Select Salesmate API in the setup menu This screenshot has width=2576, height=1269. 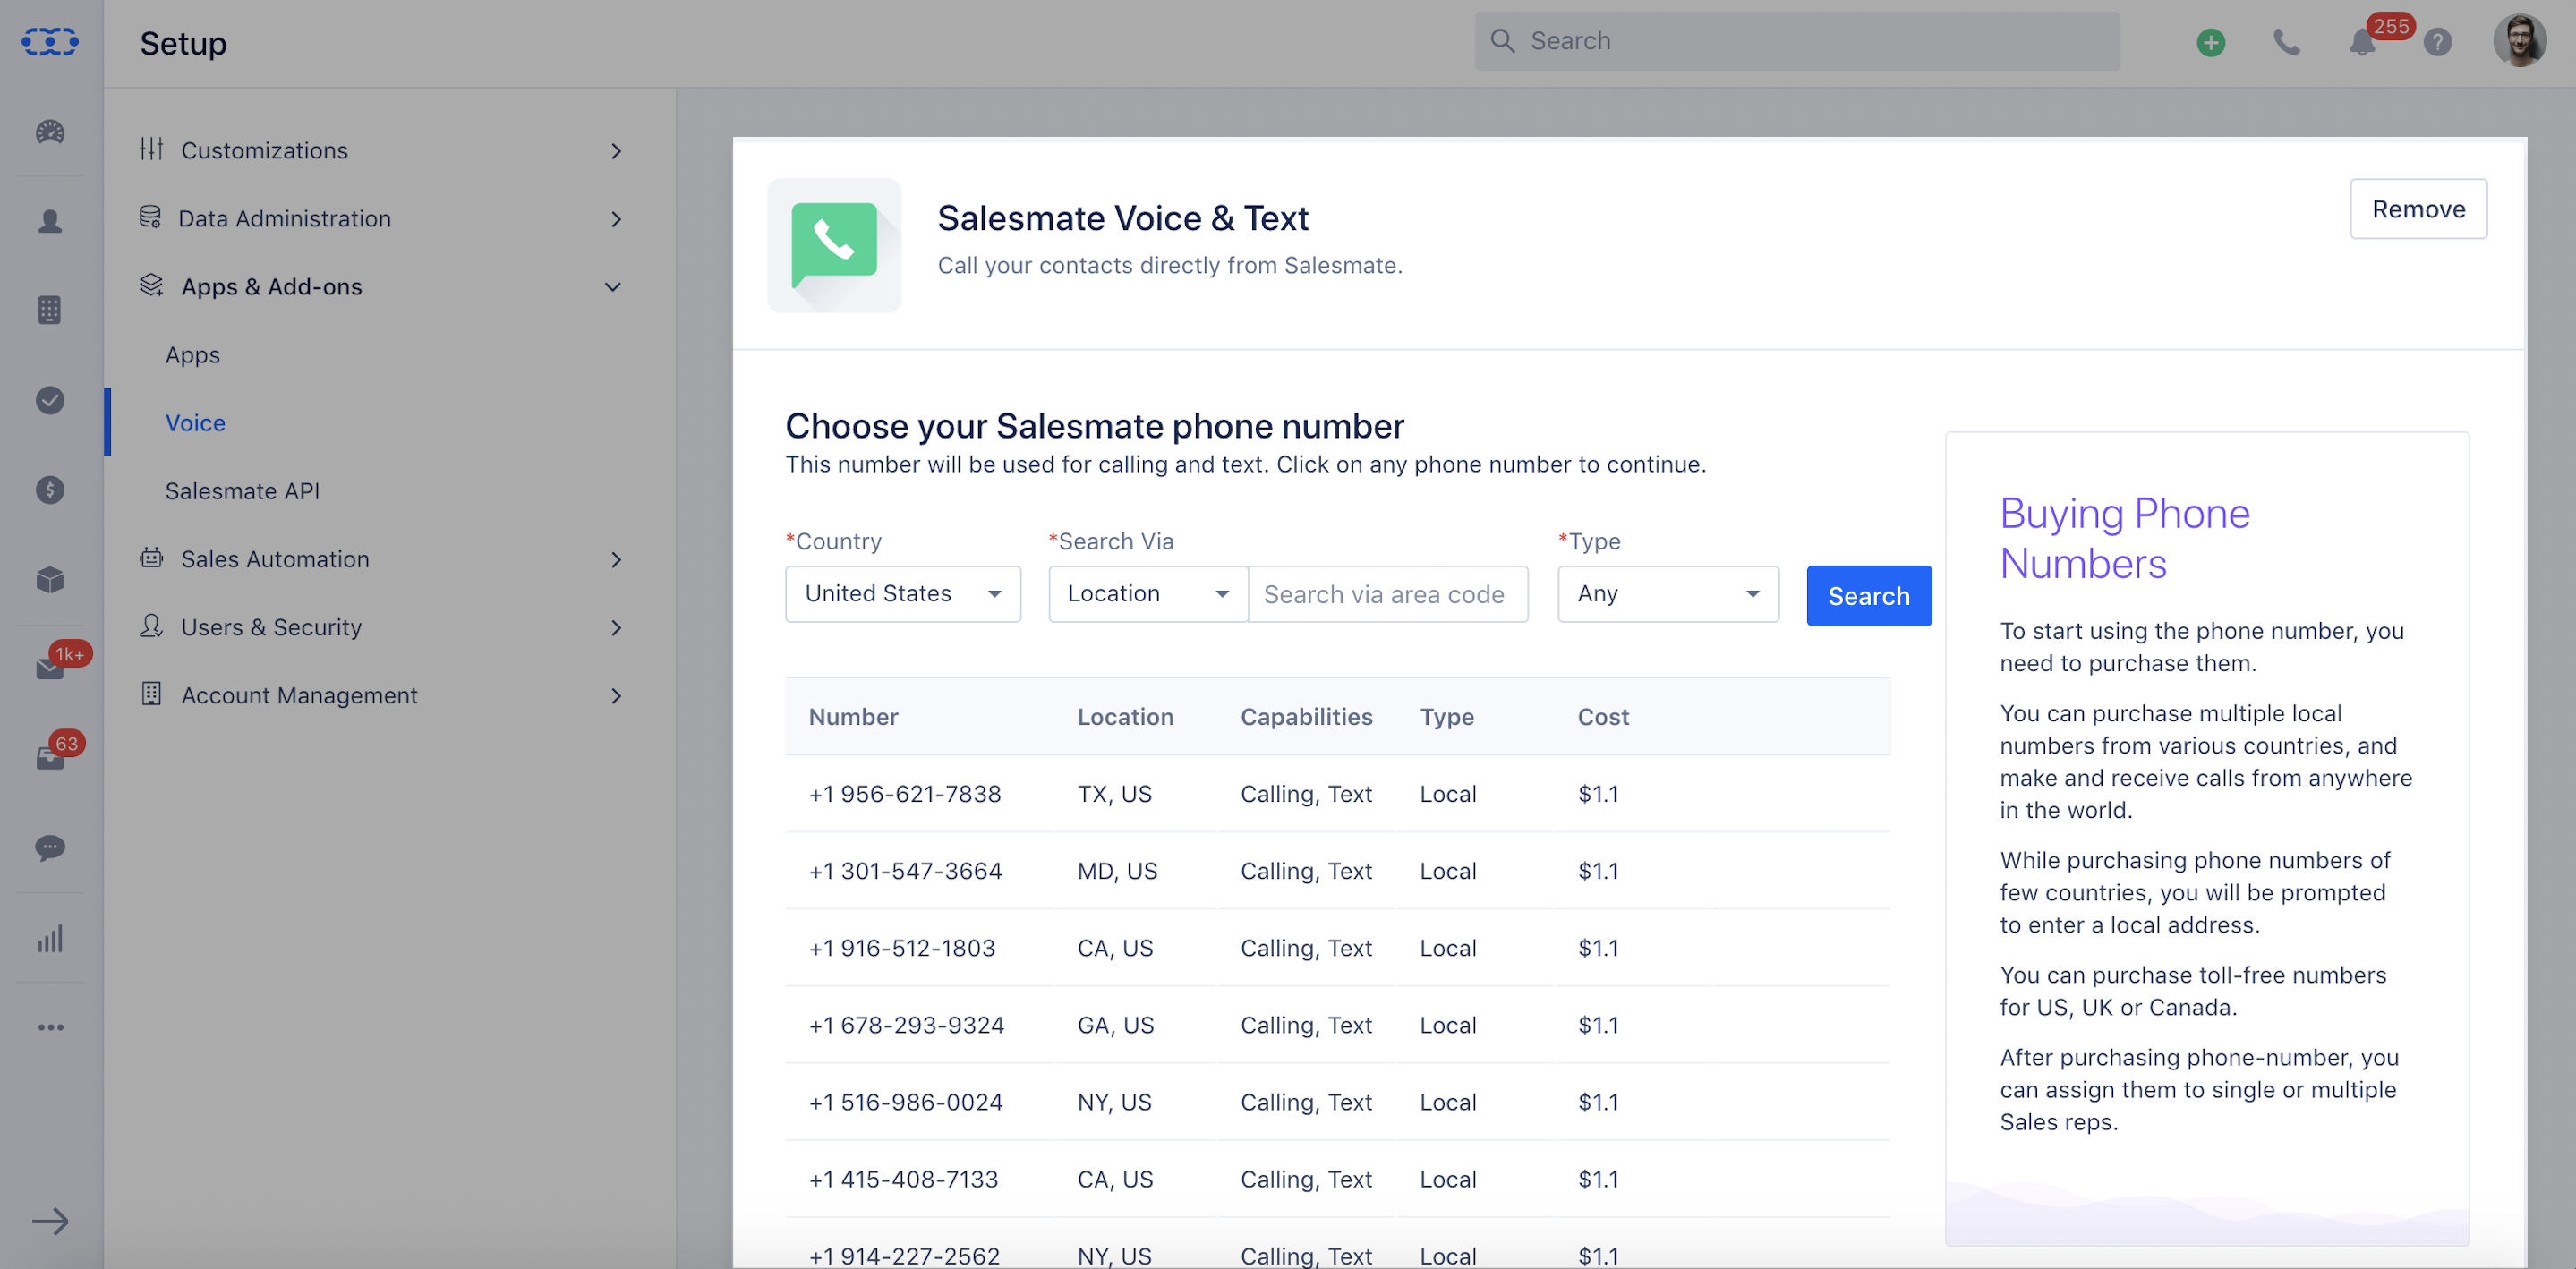tap(242, 491)
